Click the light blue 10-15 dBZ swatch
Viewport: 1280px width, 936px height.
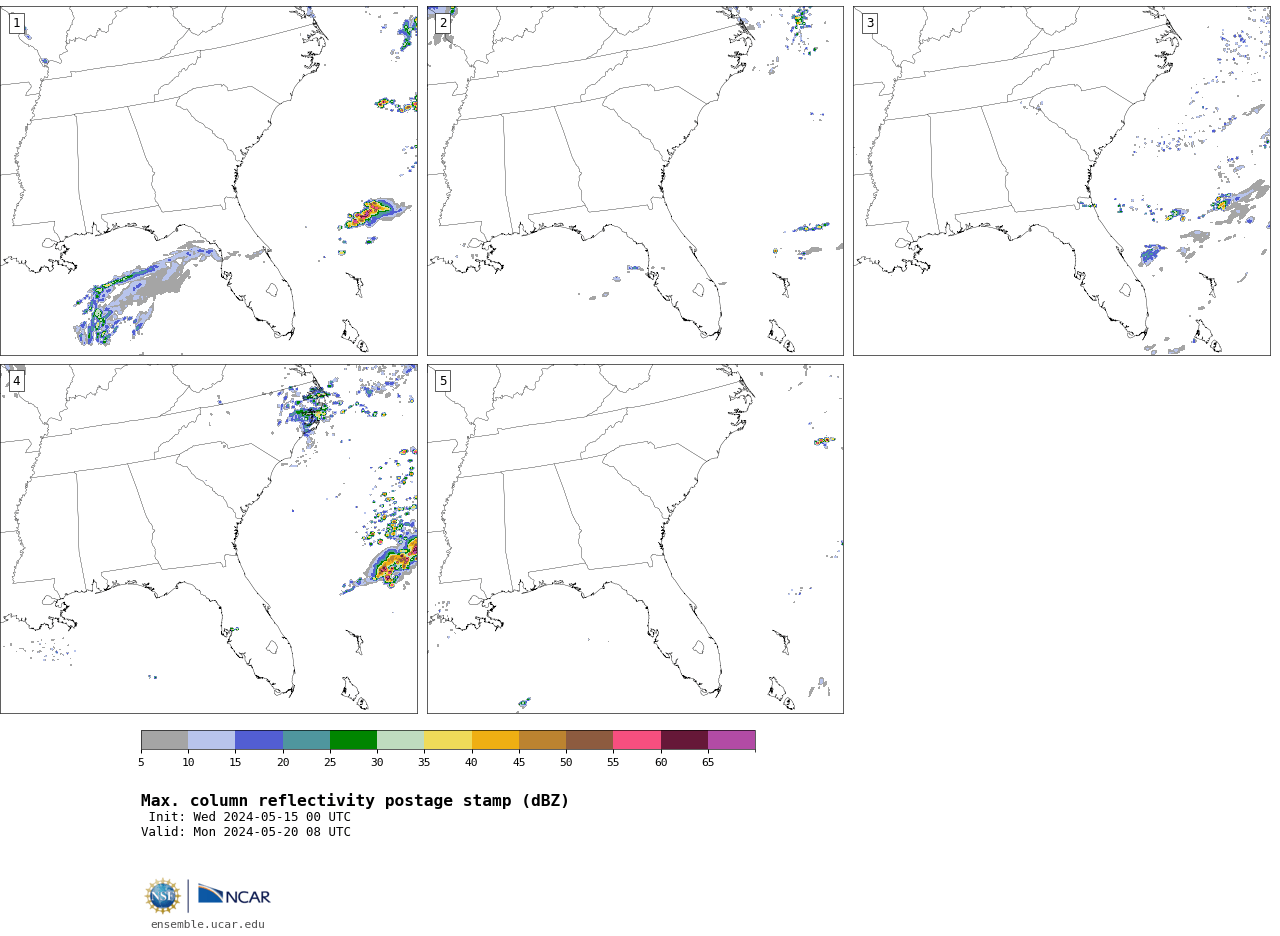pos(212,740)
